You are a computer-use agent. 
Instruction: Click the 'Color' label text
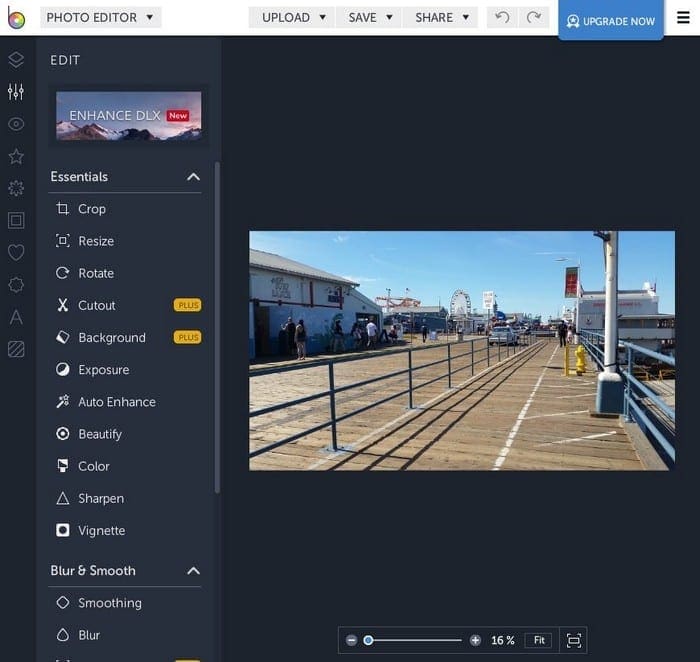point(94,466)
